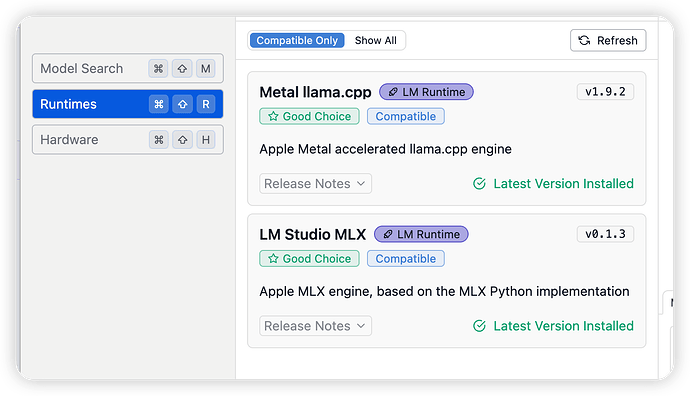Screen dimensions: 690x396
Task: Click the LM Runtime badge on LM Studio MLX
Action: click(421, 234)
